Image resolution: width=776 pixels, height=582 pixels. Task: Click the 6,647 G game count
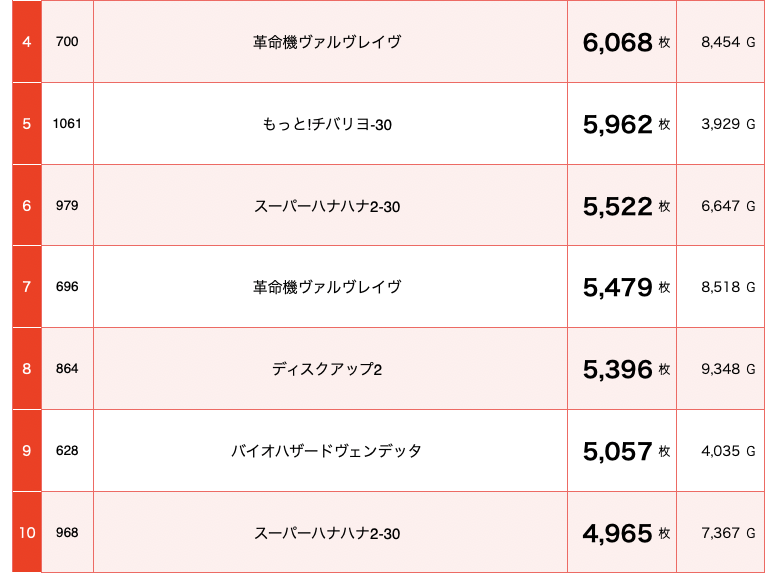pos(728,206)
